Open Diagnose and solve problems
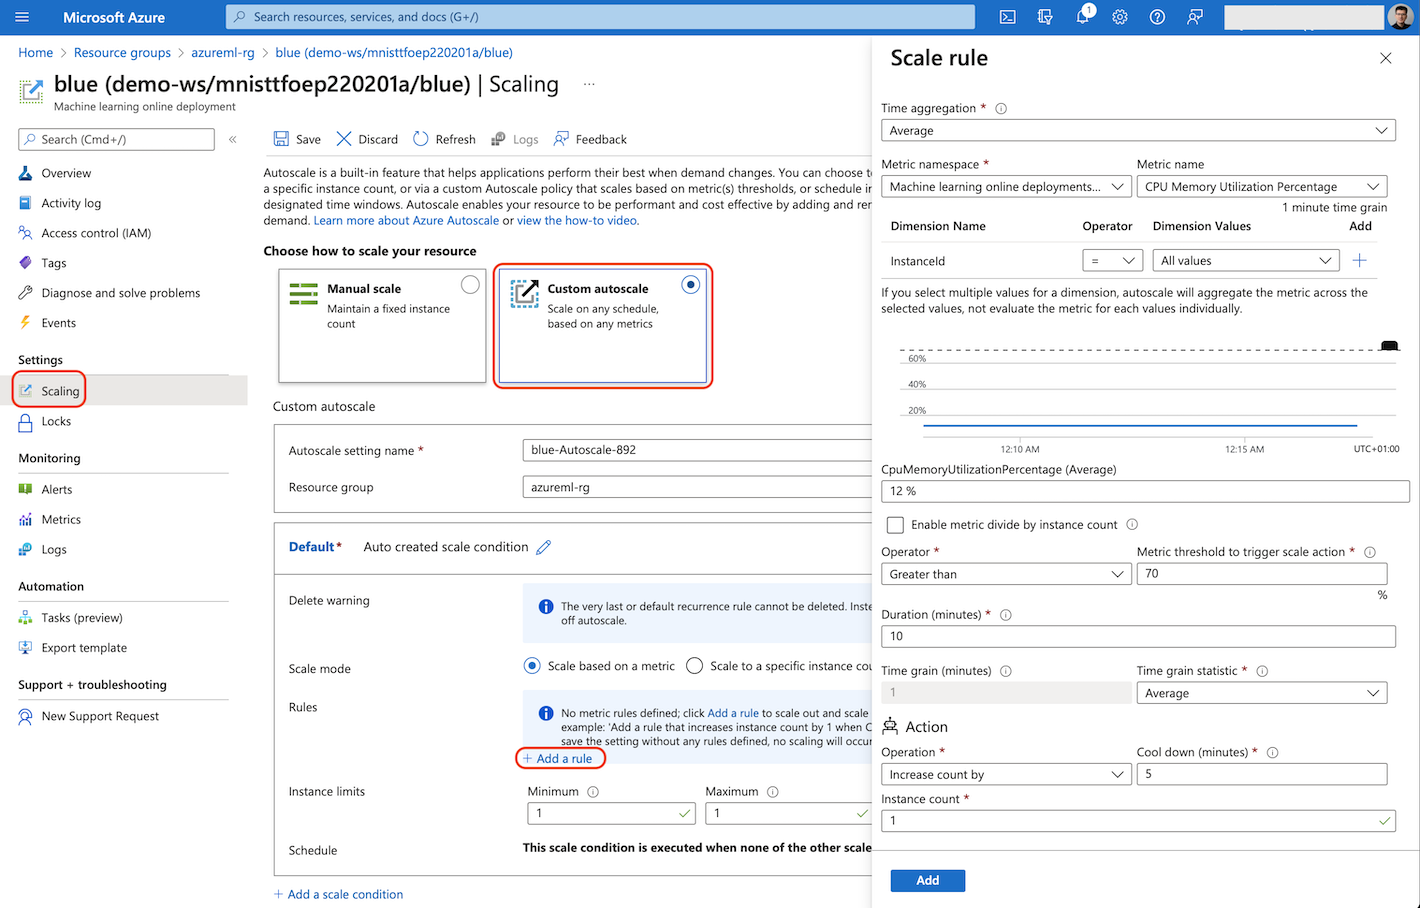 coord(121,293)
